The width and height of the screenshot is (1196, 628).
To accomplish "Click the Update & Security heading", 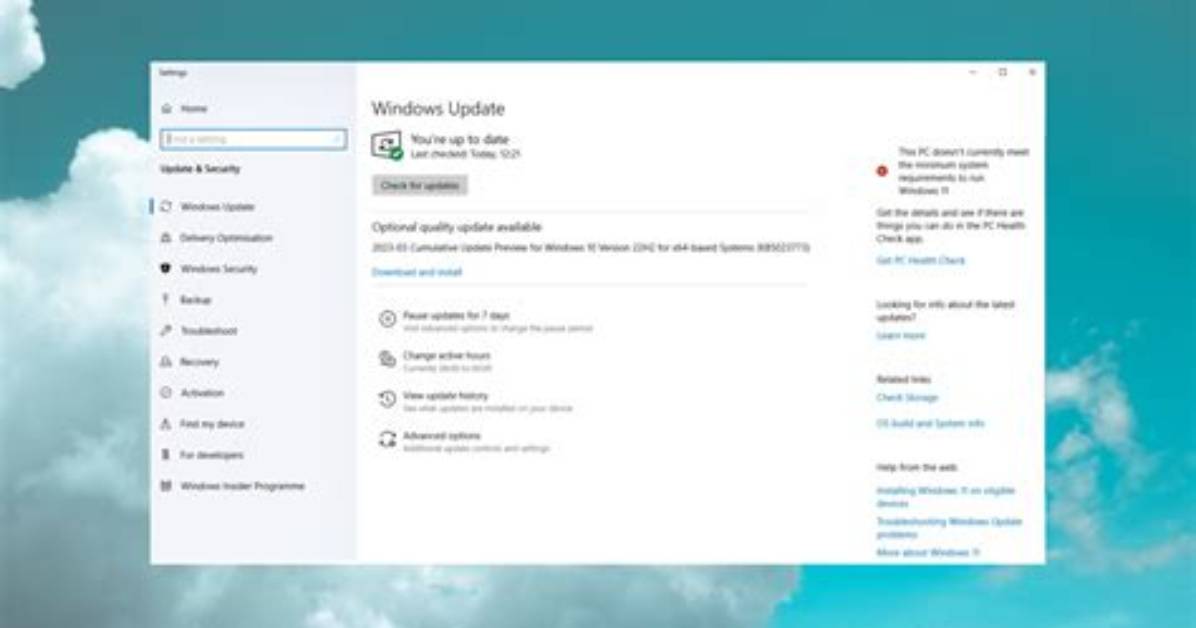I will click(200, 169).
